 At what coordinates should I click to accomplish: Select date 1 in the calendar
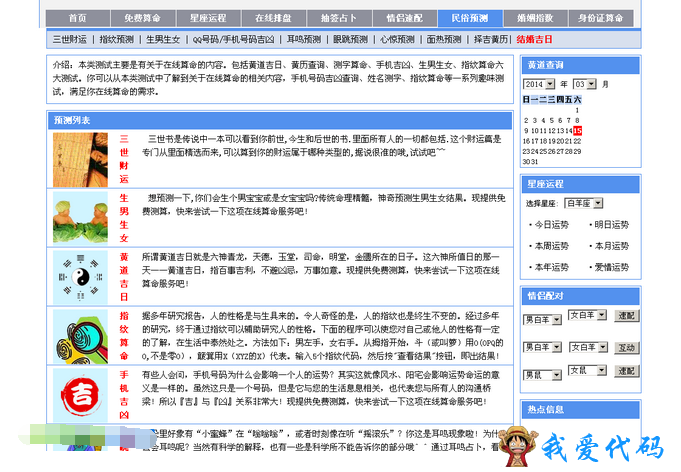577,110
